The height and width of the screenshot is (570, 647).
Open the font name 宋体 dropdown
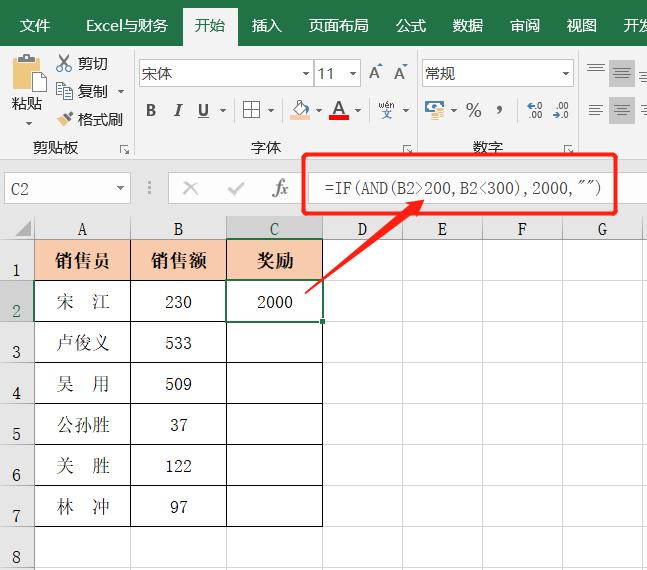306,73
